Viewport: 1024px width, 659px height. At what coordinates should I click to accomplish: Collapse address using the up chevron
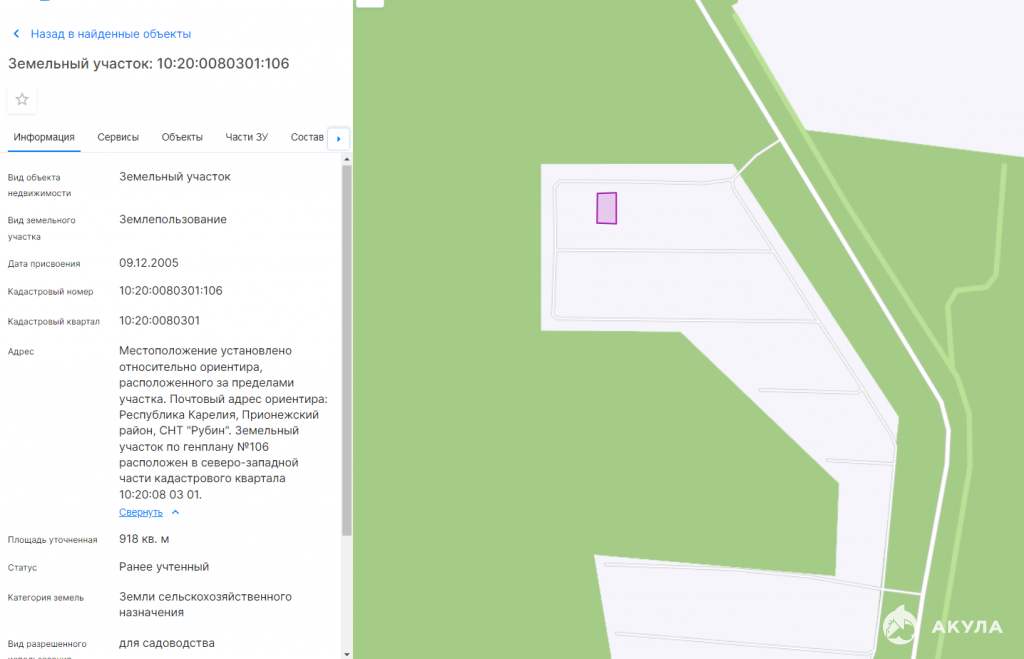175,512
